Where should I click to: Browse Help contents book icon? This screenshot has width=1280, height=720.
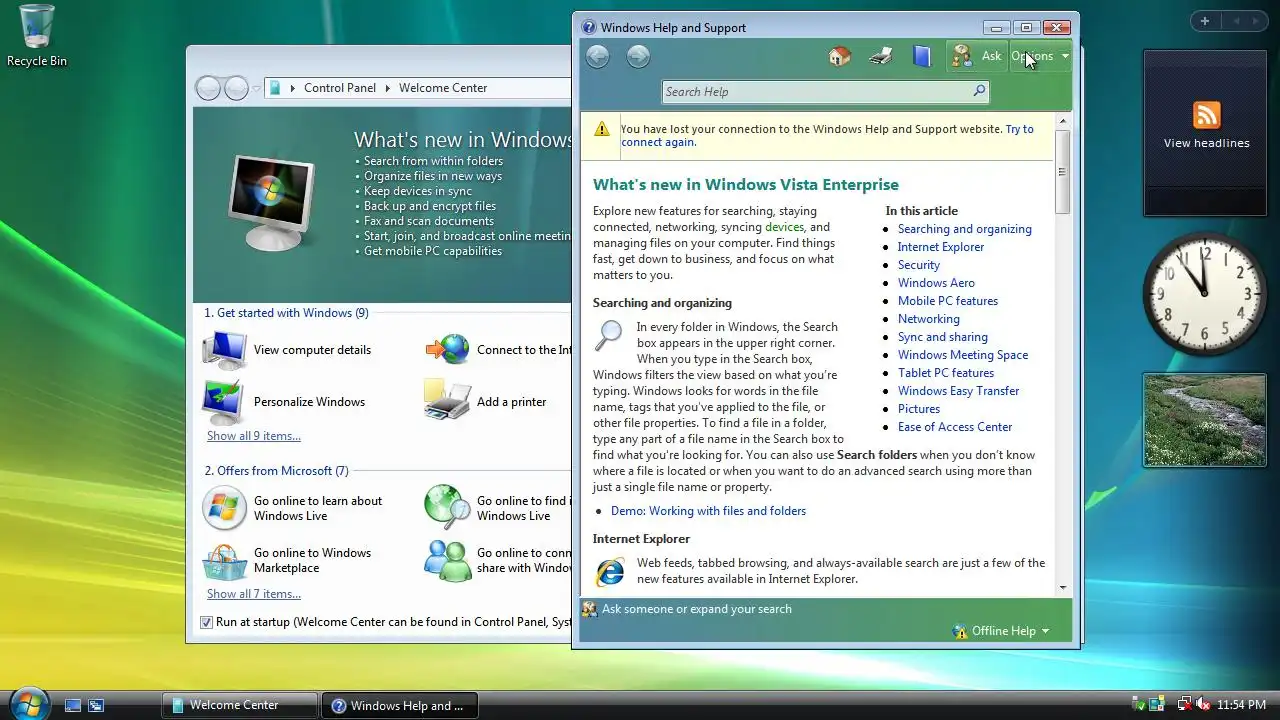tap(922, 56)
